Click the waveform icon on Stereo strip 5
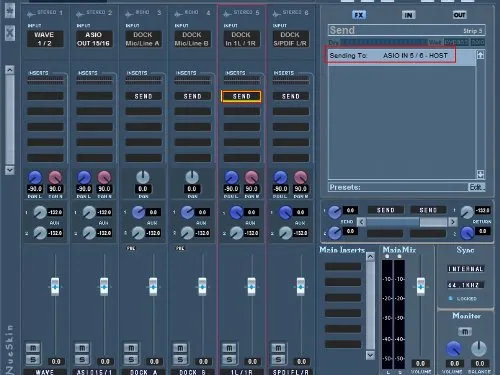The height and width of the screenshot is (375, 500). tap(227, 14)
